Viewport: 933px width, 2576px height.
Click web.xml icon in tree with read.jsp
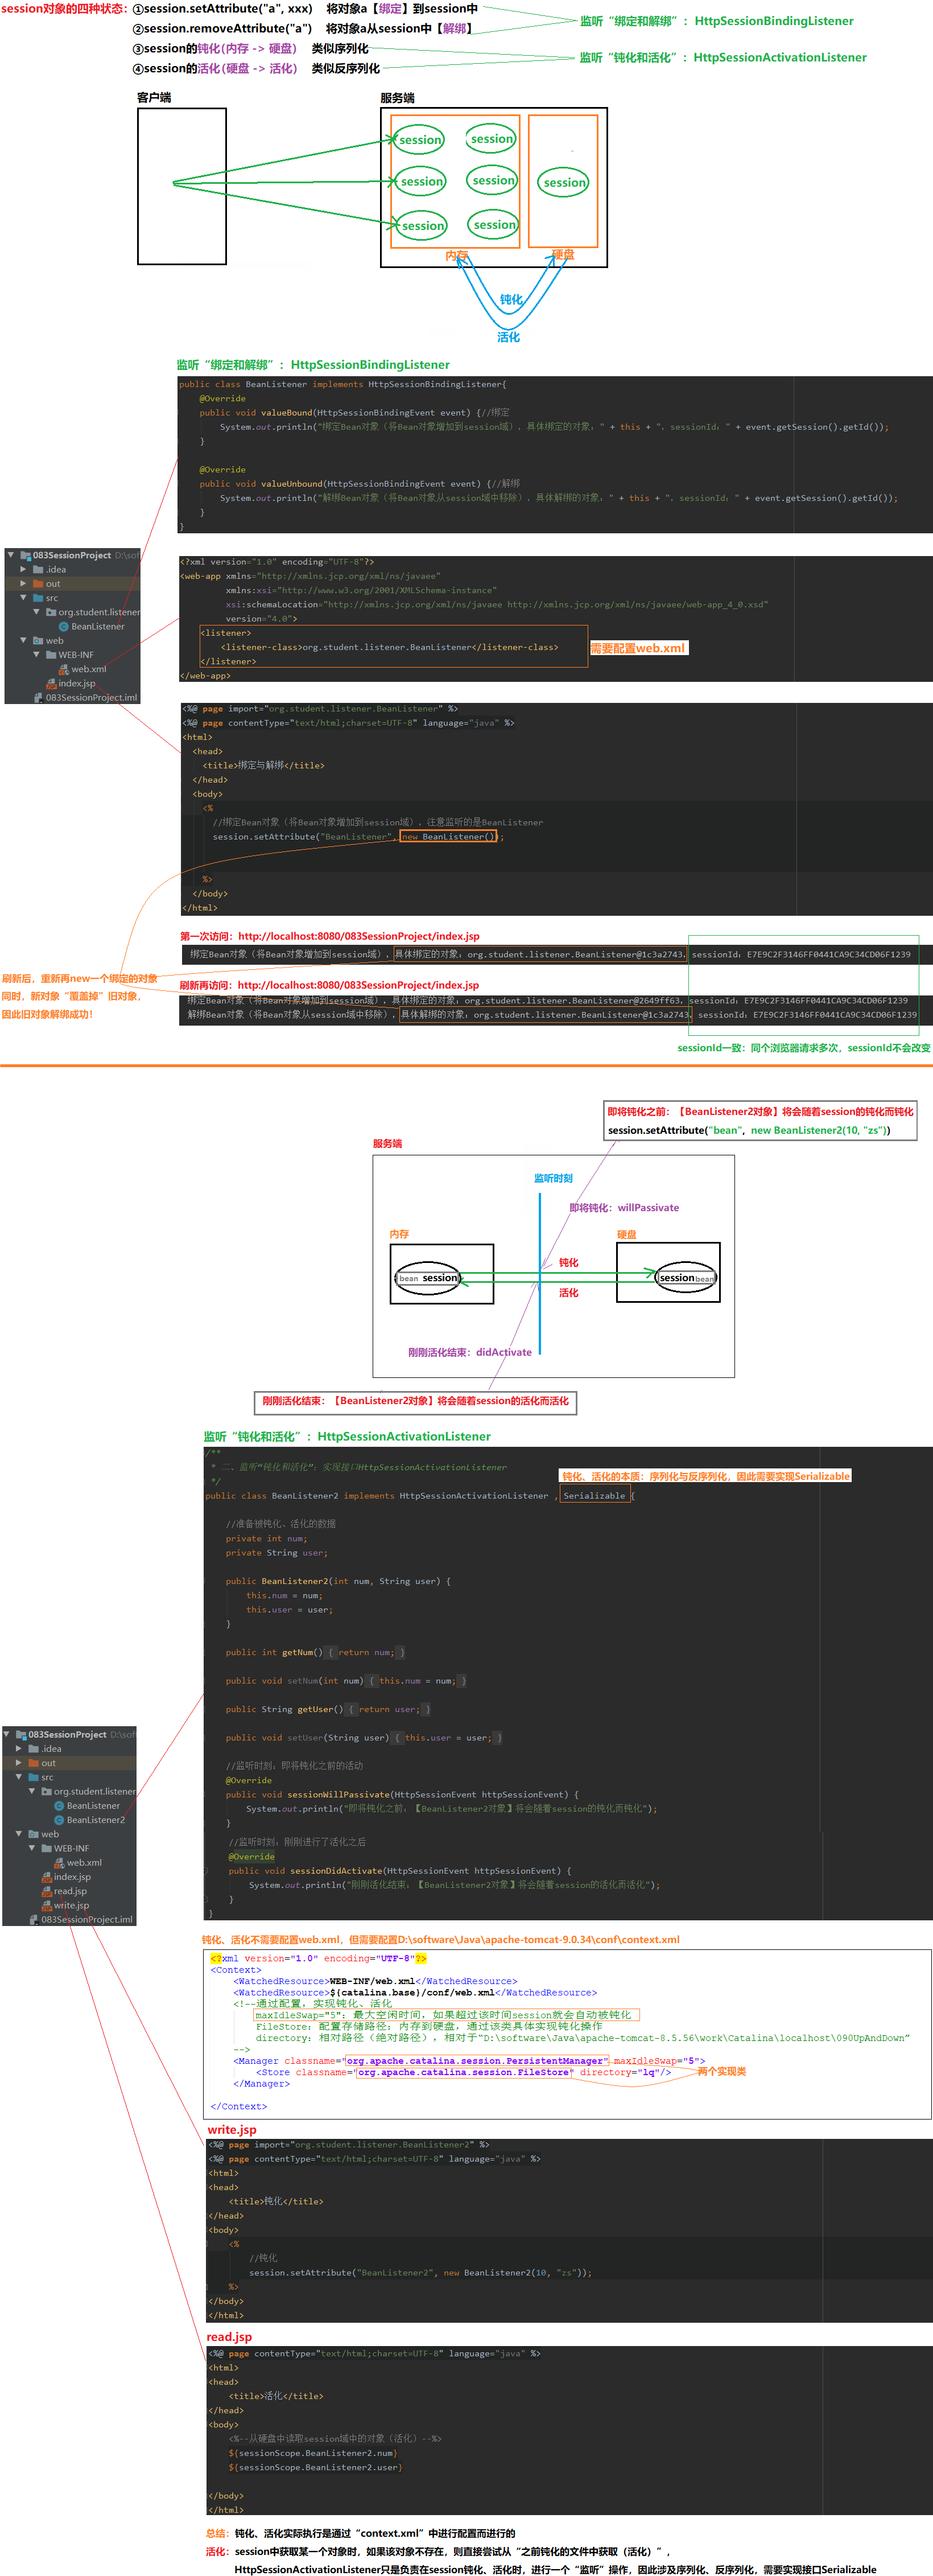pyautogui.click(x=59, y=1863)
